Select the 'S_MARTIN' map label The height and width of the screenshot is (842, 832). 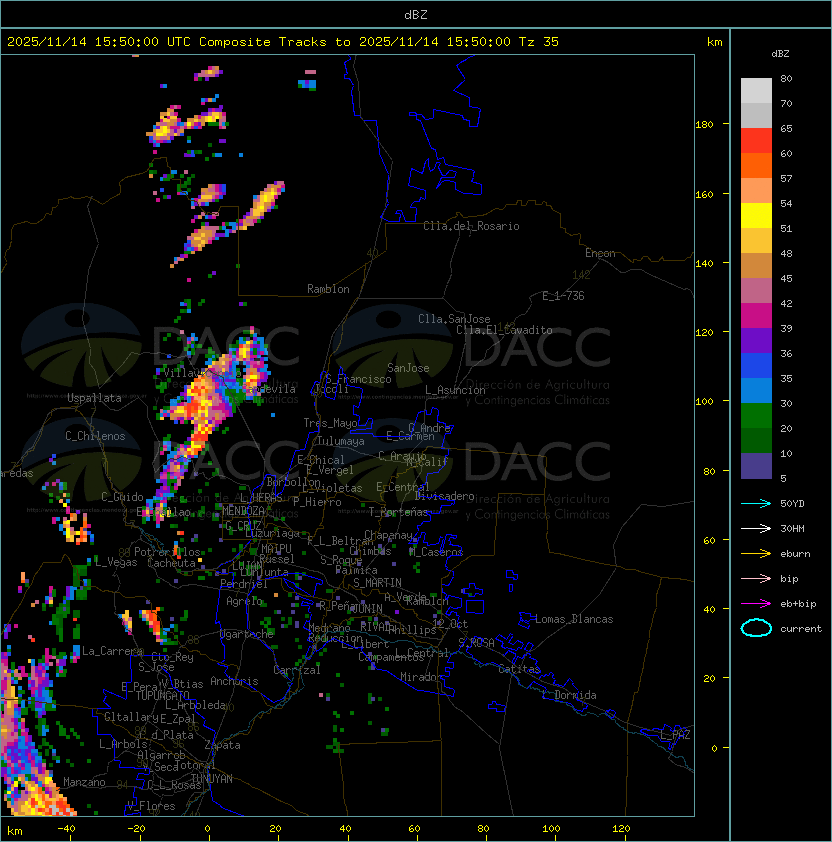[377, 582]
